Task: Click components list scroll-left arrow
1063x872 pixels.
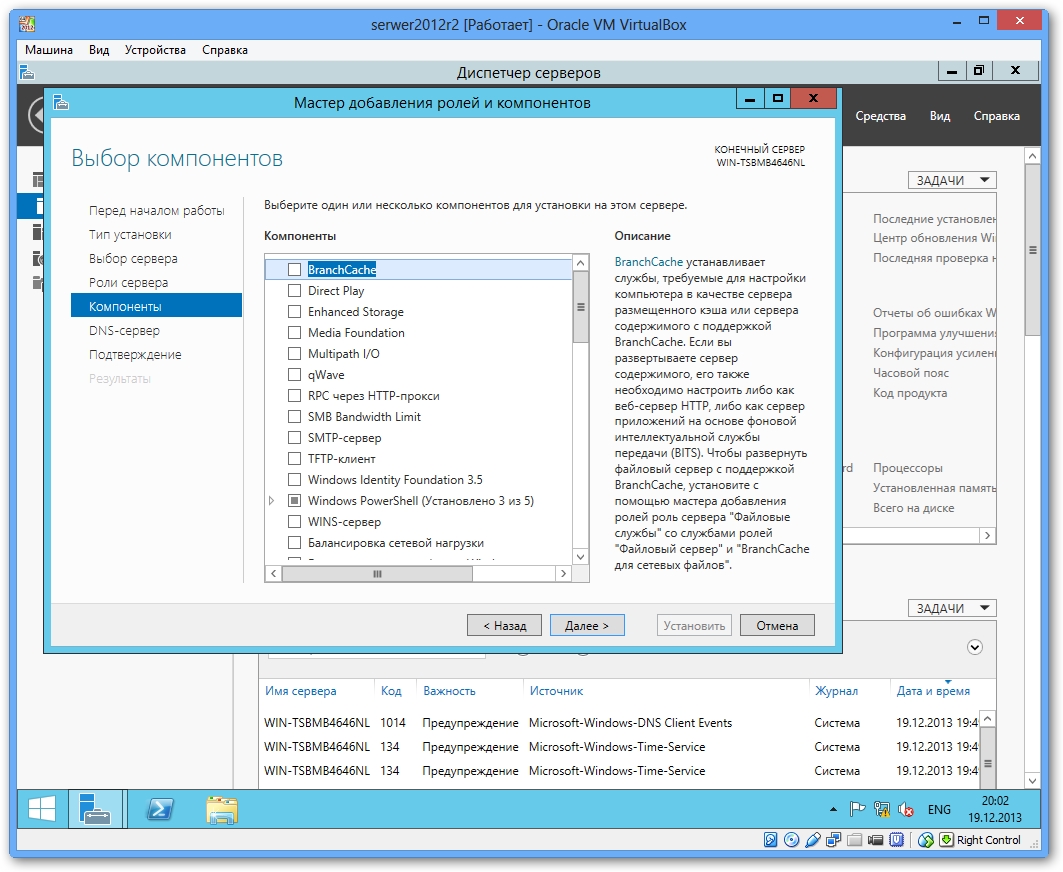Action: pos(273,574)
